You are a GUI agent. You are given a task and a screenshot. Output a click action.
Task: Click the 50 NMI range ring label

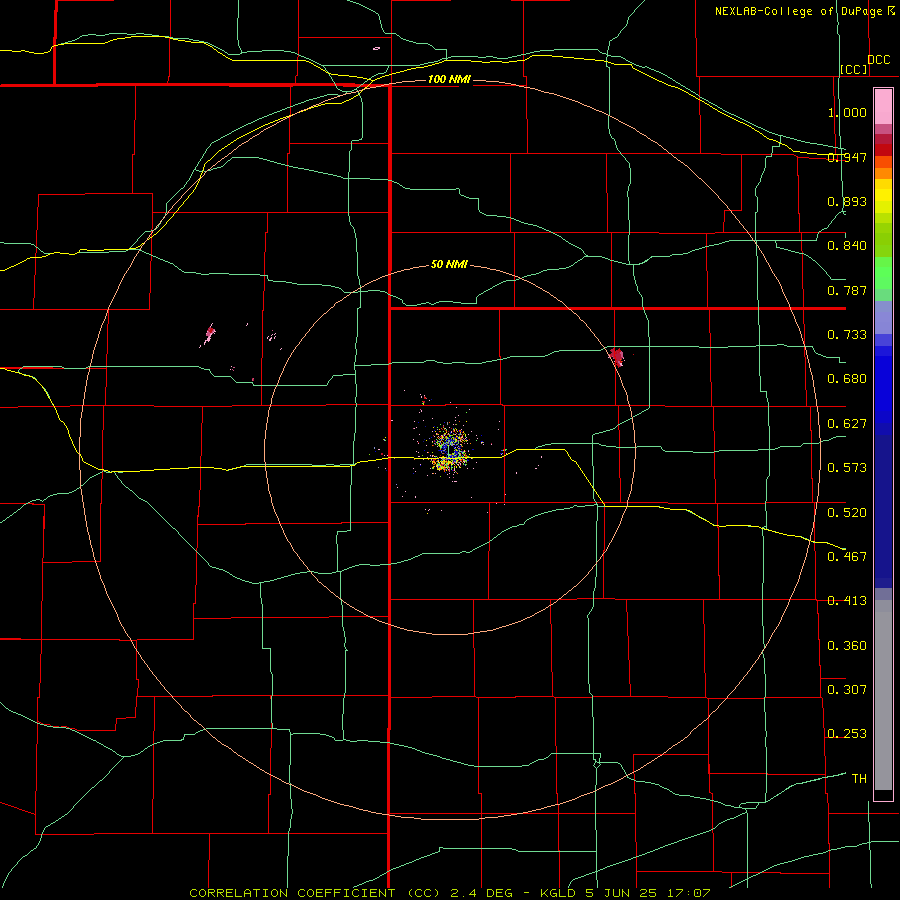449,264
